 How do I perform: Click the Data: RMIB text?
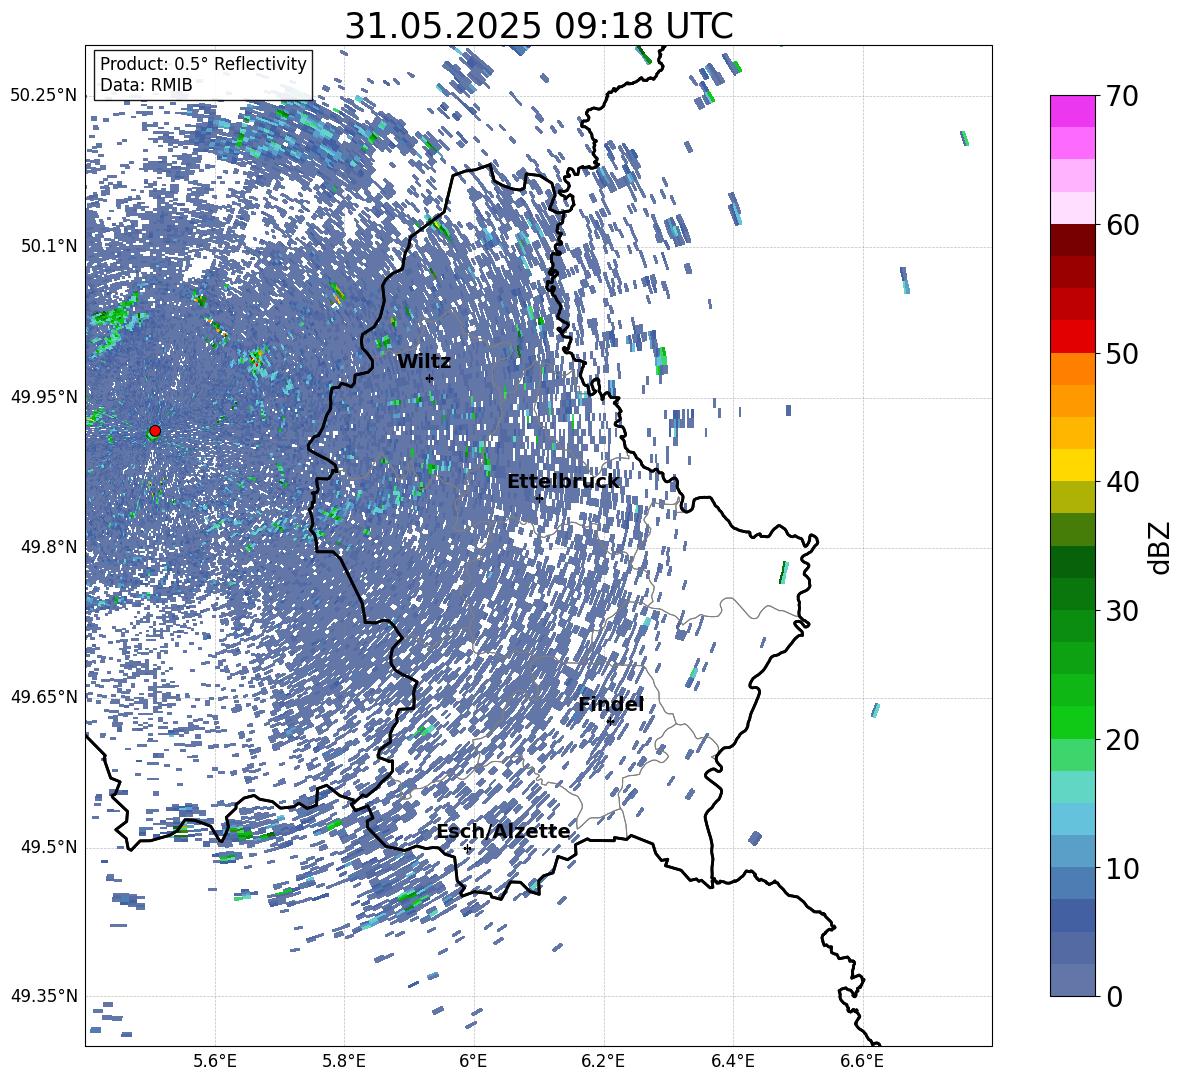(x=146, y=85)
